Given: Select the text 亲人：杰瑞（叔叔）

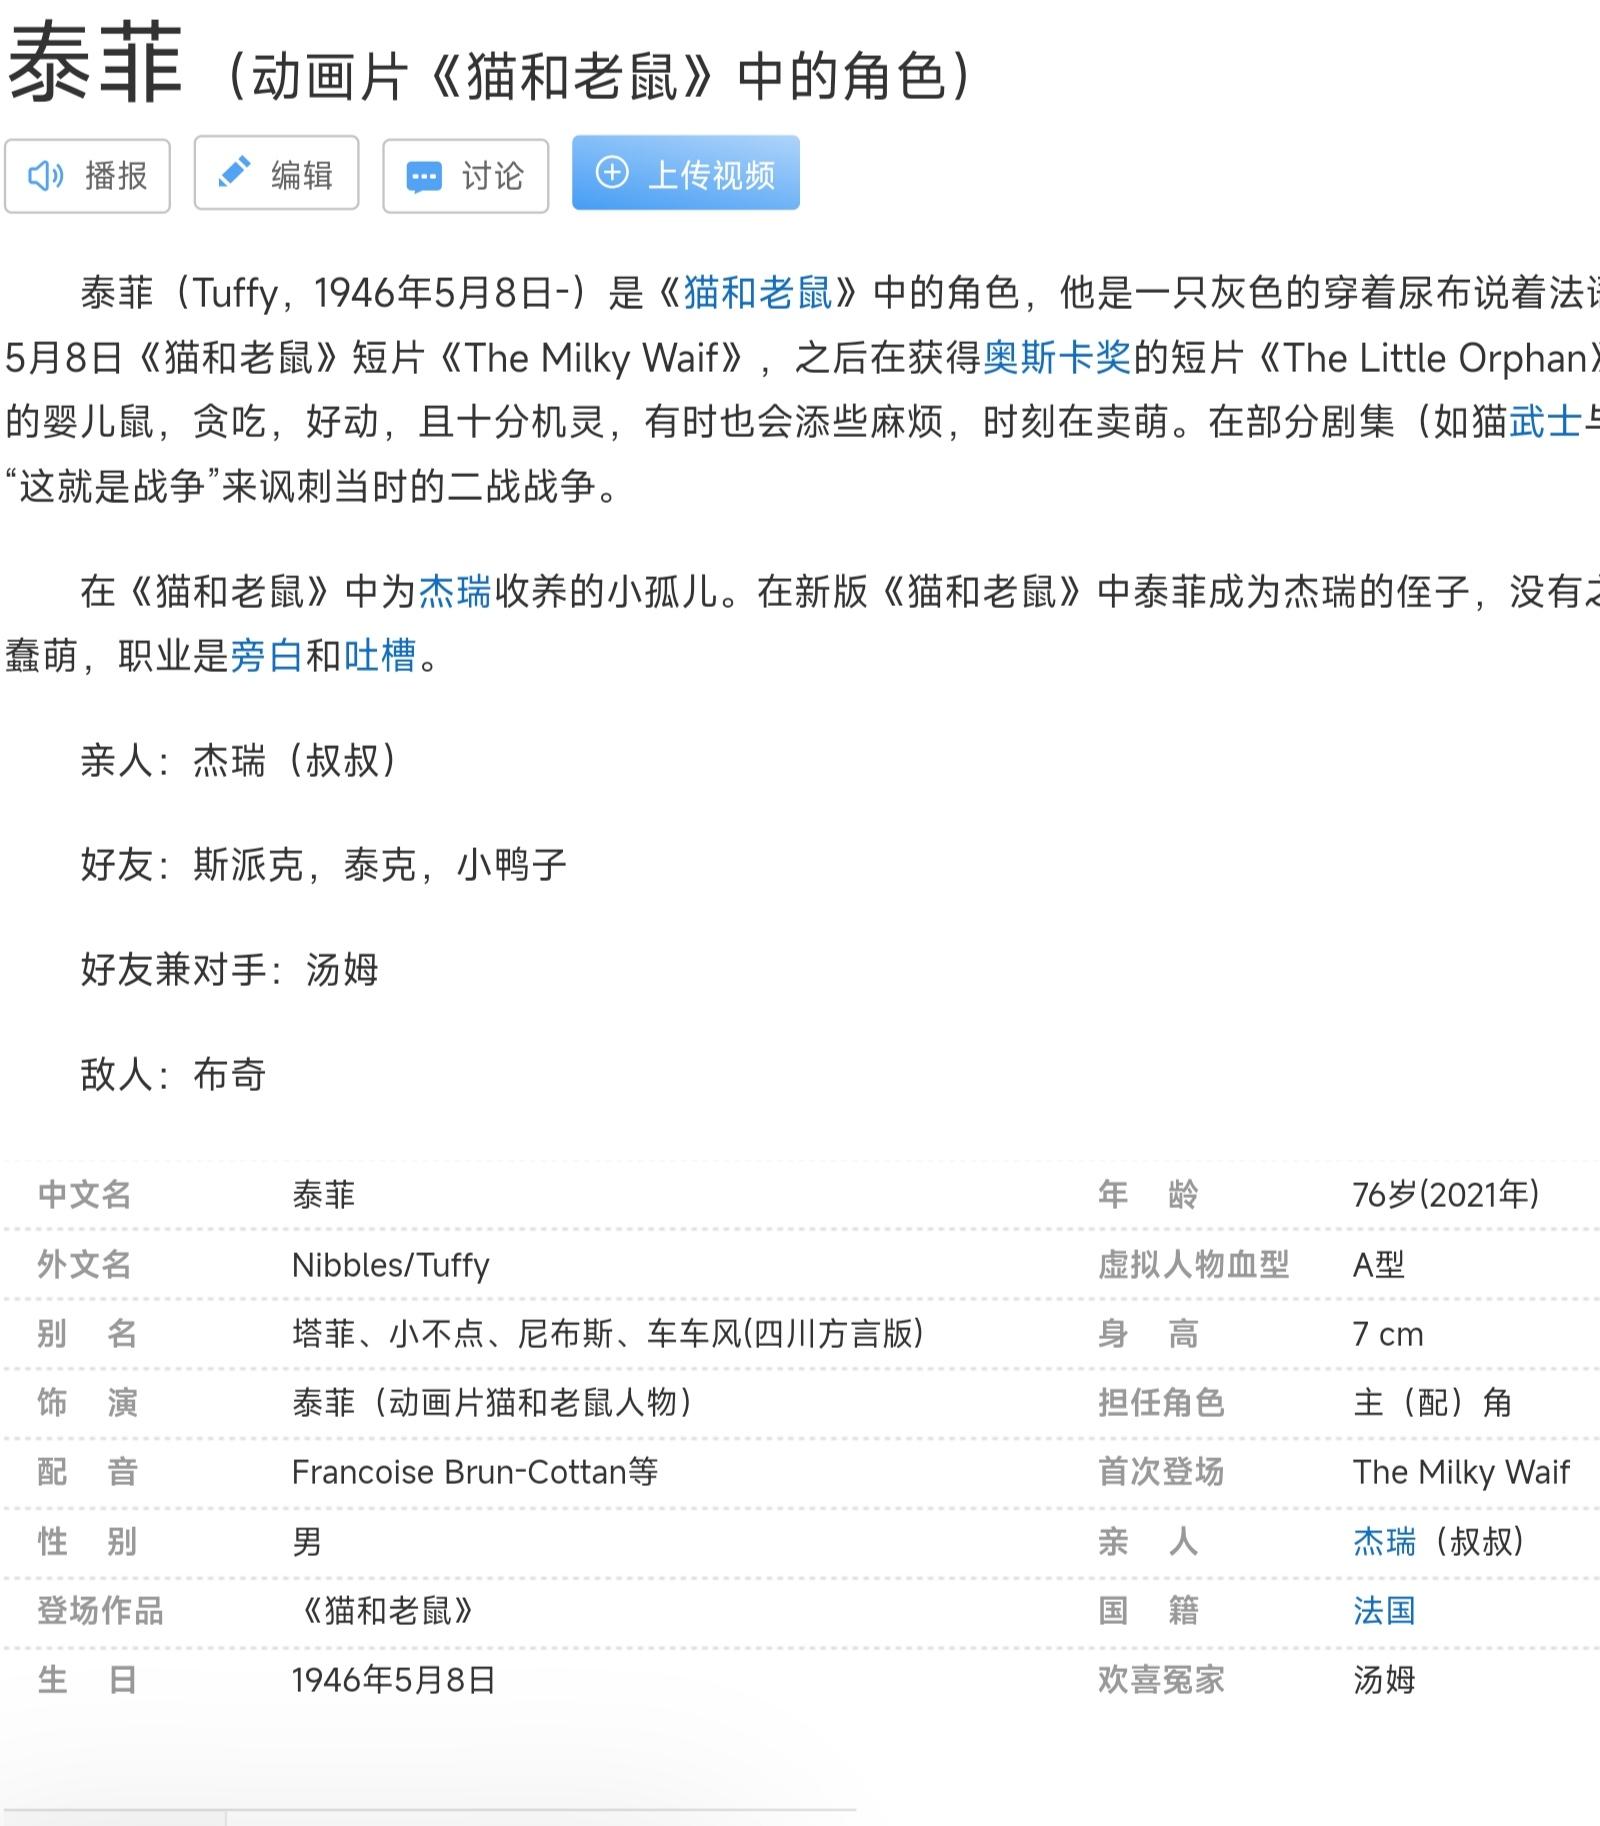Looking at the screenshot, I should click(239, 760).
